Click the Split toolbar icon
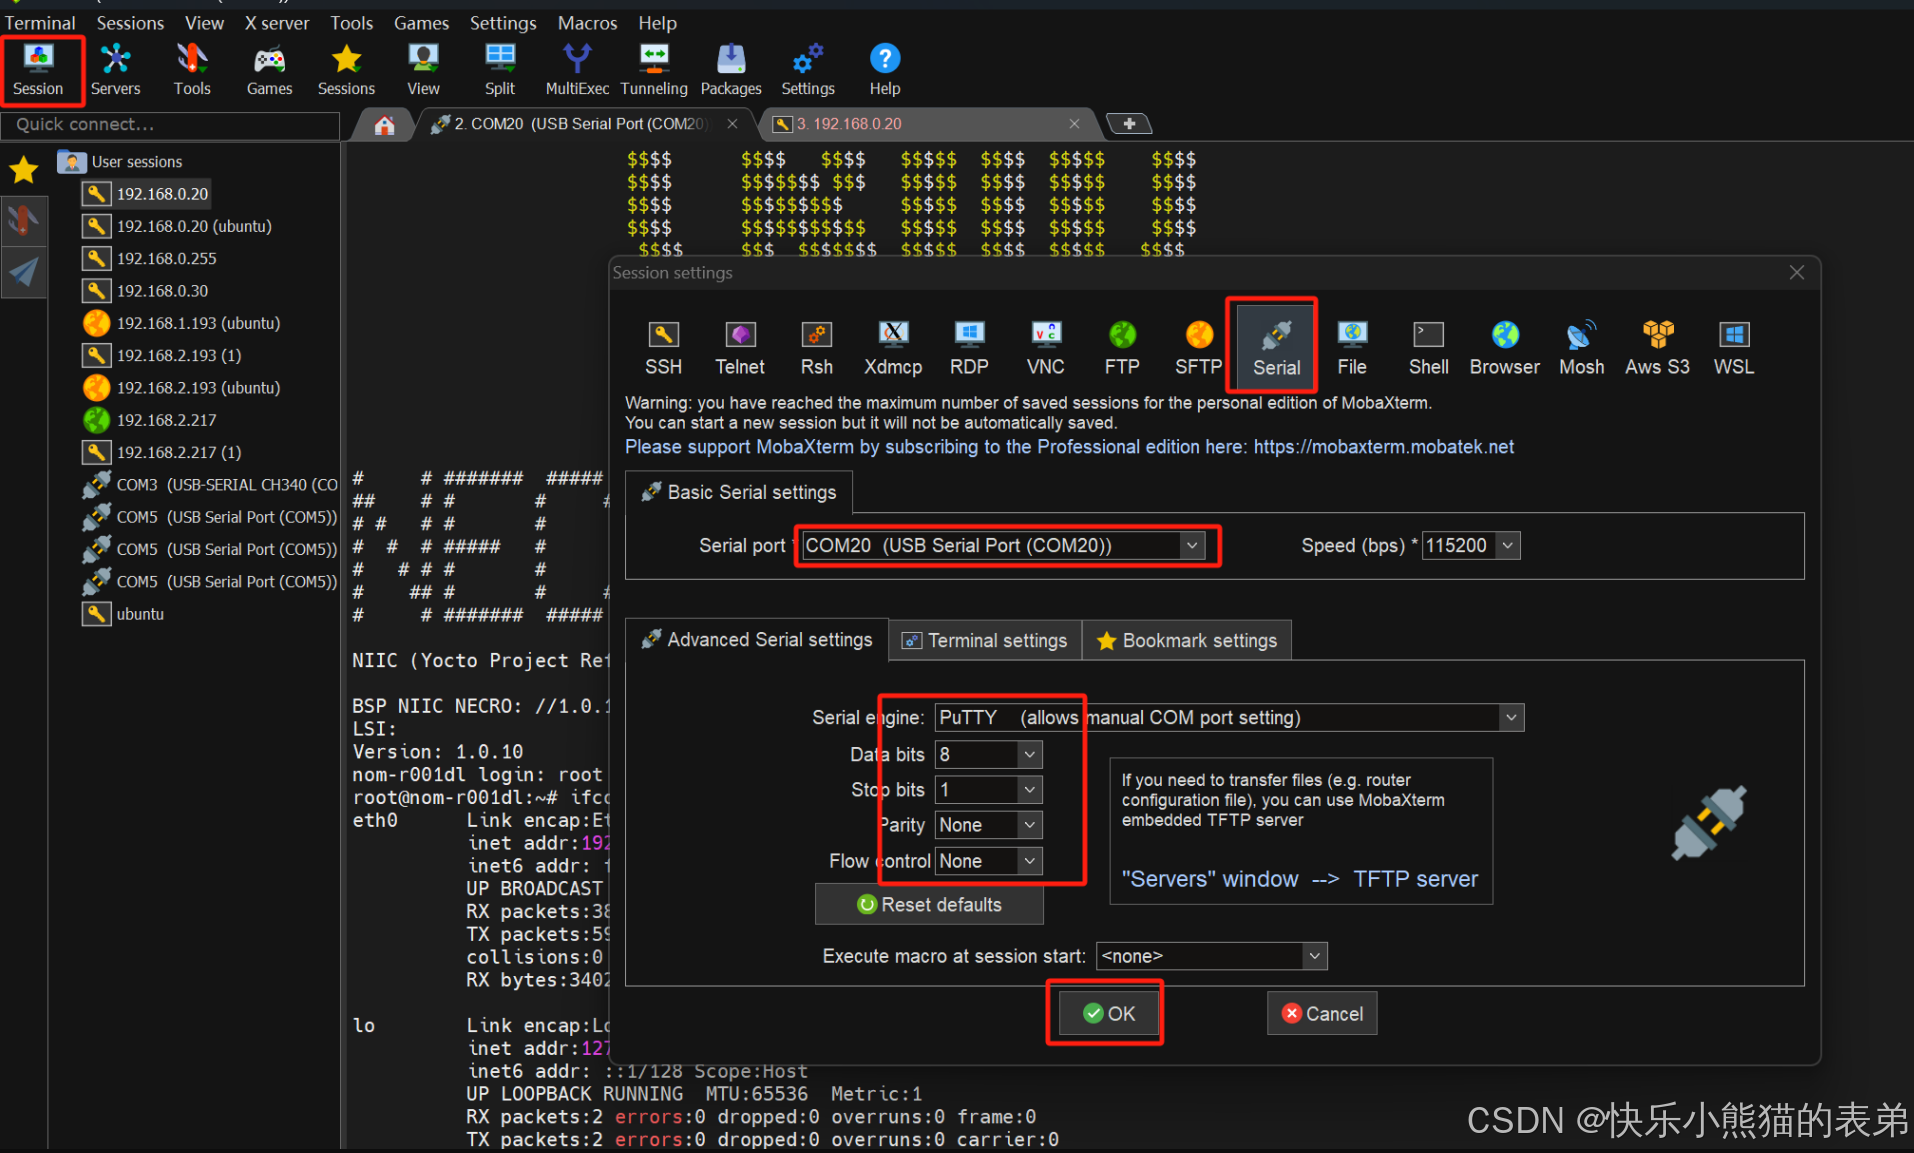1914x1153 pixels. [x=500, y=70]
